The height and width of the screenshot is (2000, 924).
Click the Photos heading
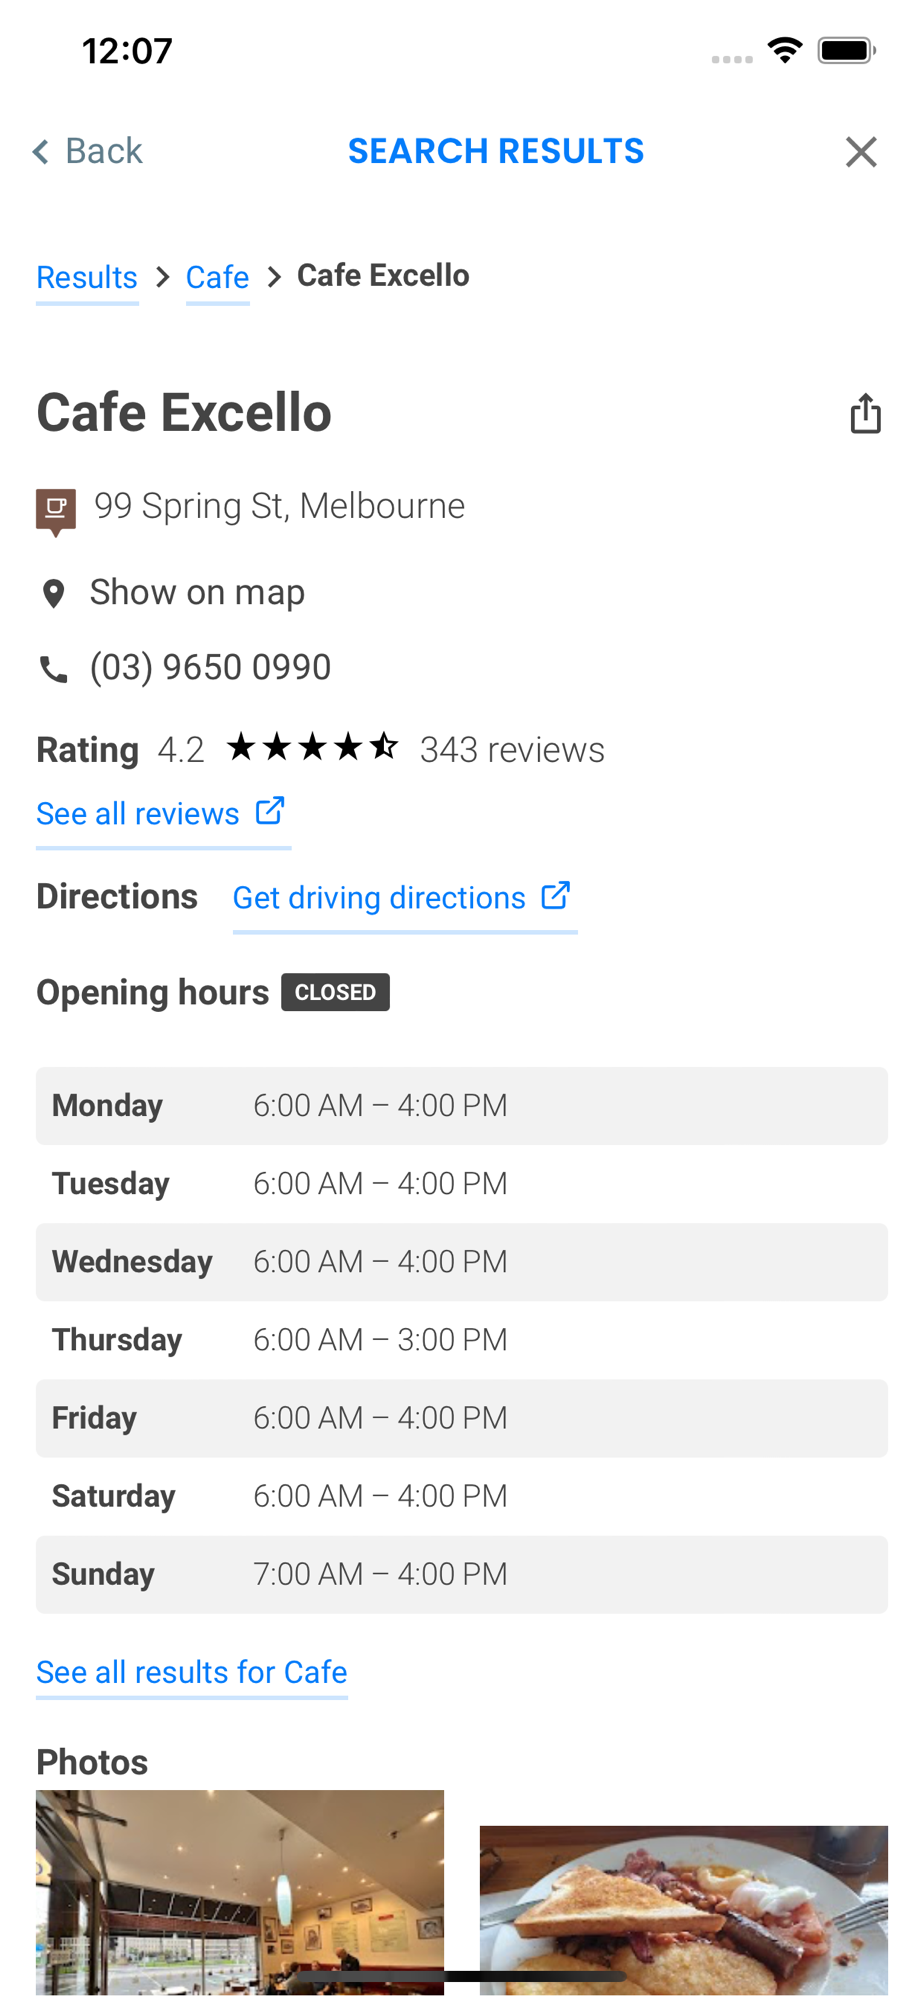pyautogui.click(x=92, y=1762)
